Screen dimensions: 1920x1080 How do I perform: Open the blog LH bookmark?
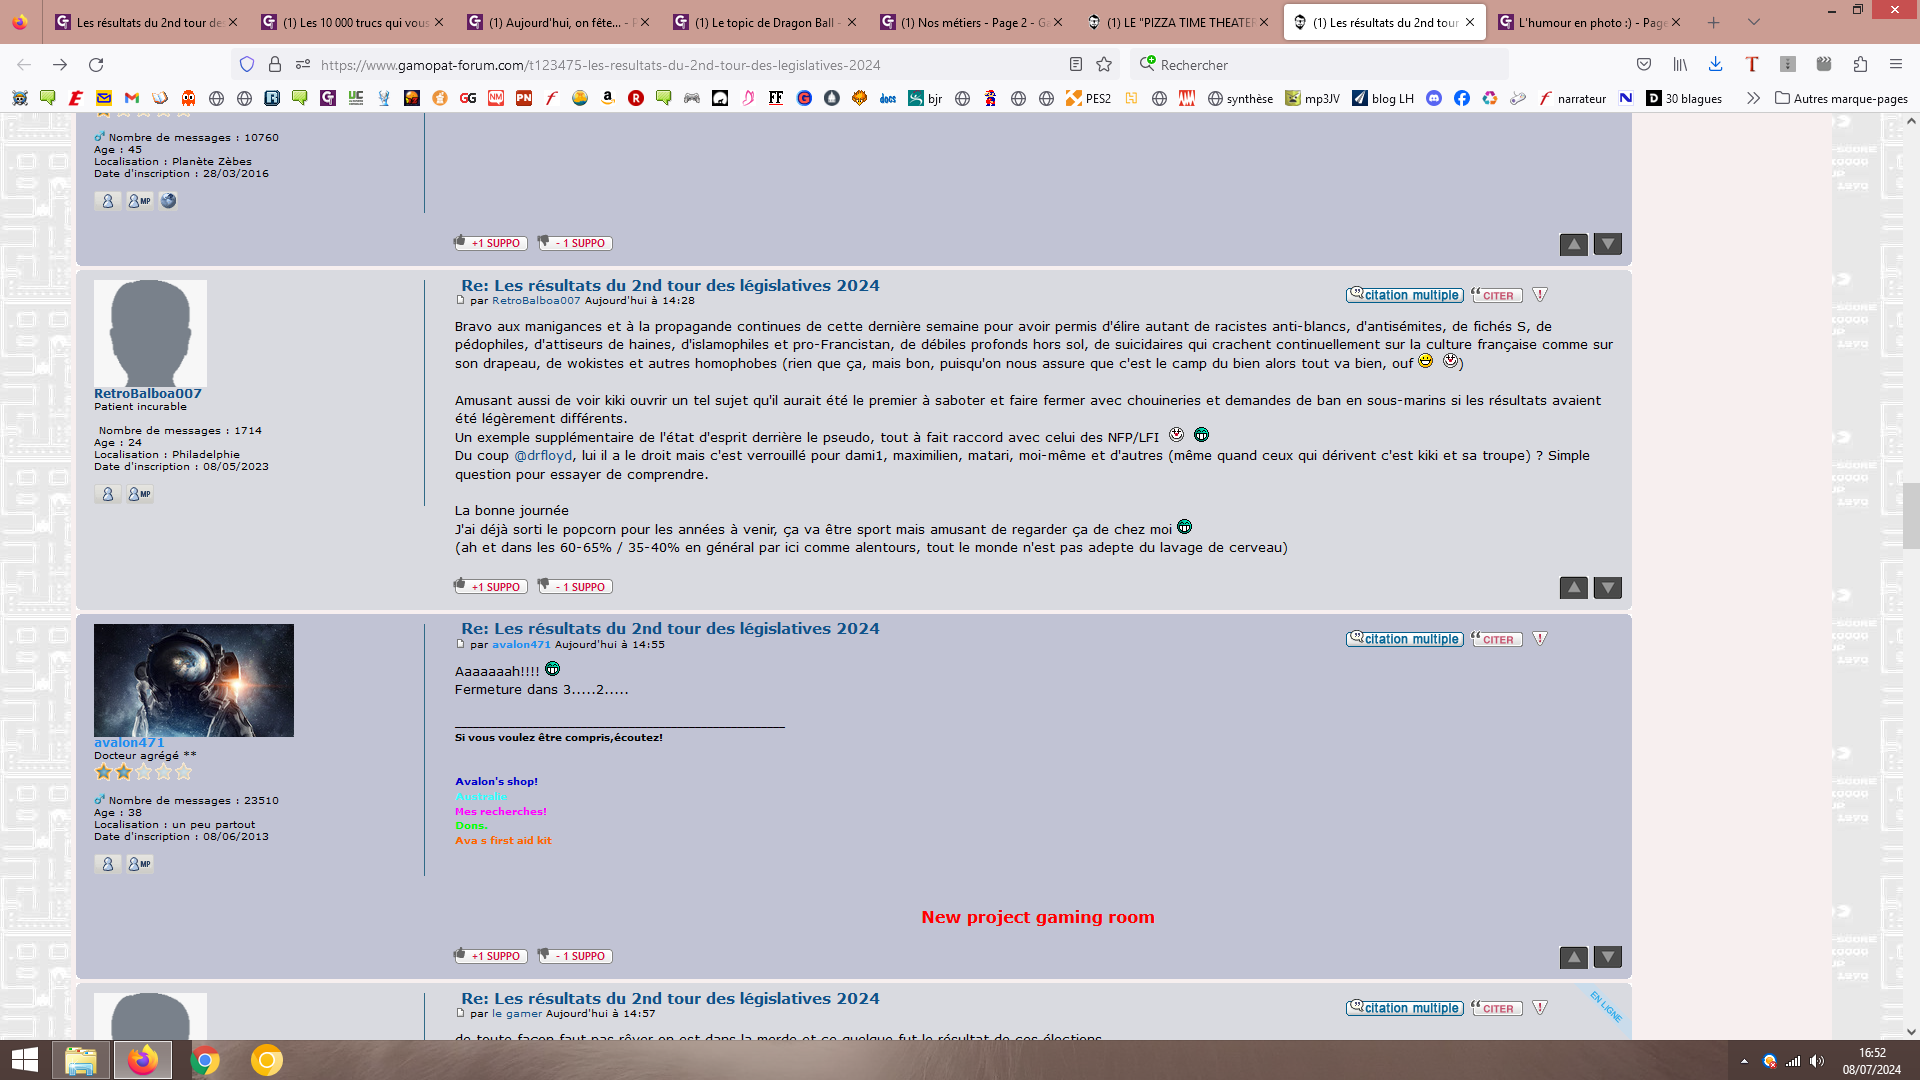coord(1383,98)
